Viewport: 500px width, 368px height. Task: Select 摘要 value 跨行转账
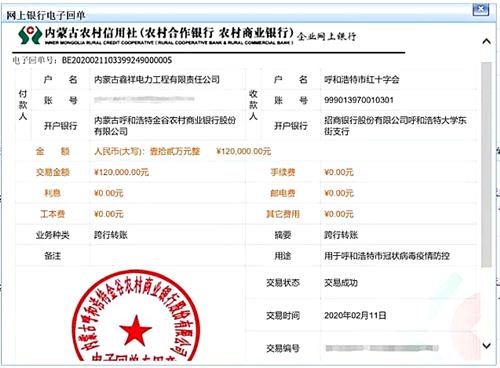click(x=341, y=235)
